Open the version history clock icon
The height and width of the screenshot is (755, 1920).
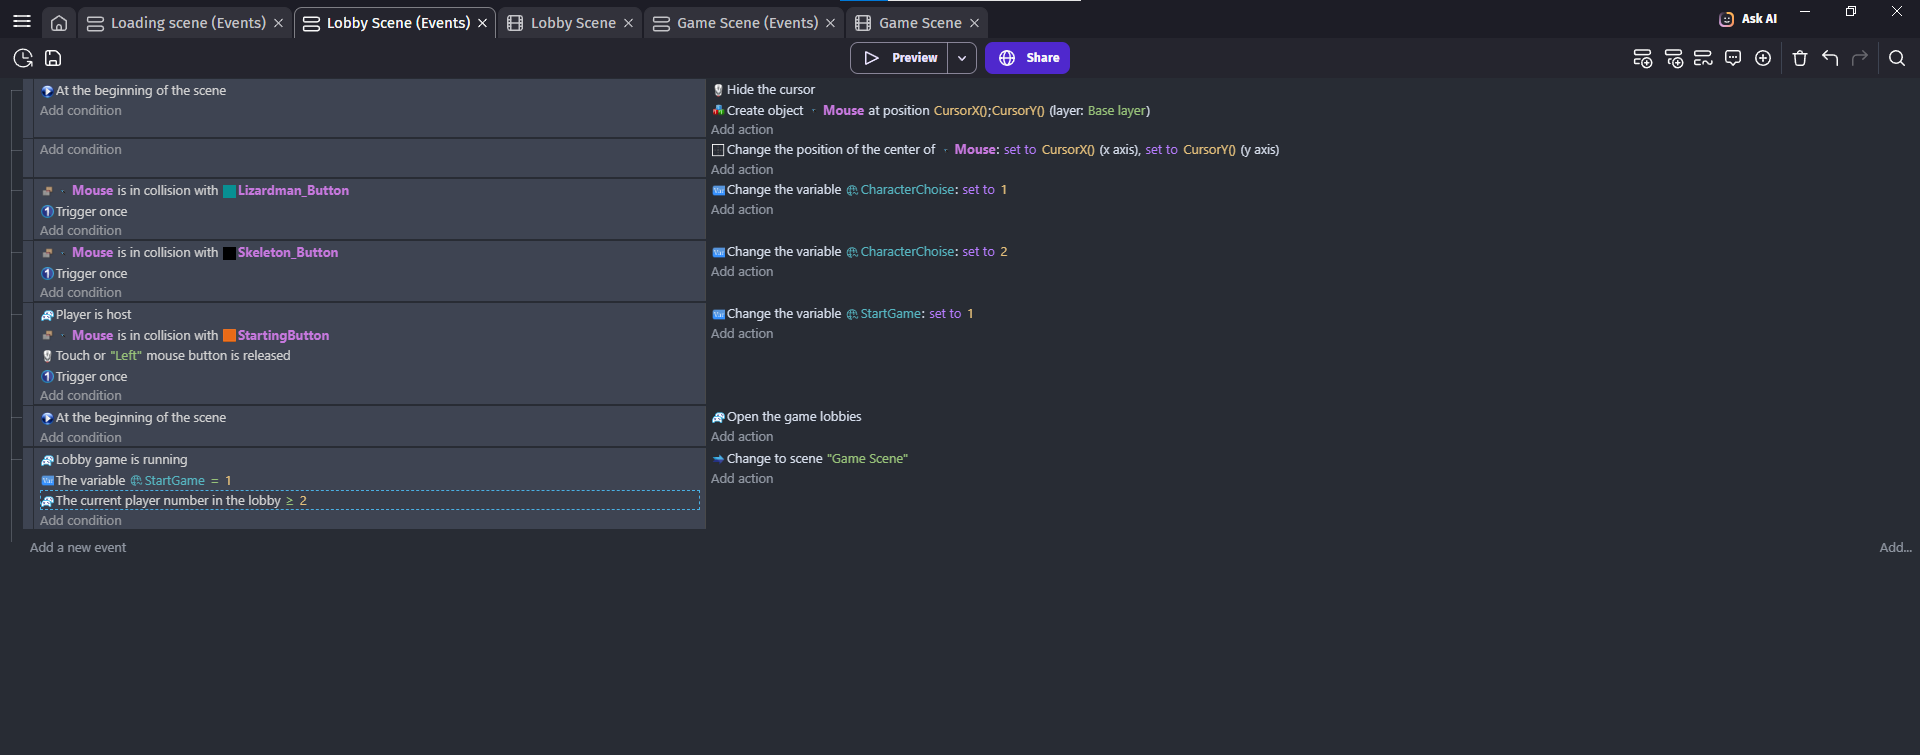click(23, 58)
